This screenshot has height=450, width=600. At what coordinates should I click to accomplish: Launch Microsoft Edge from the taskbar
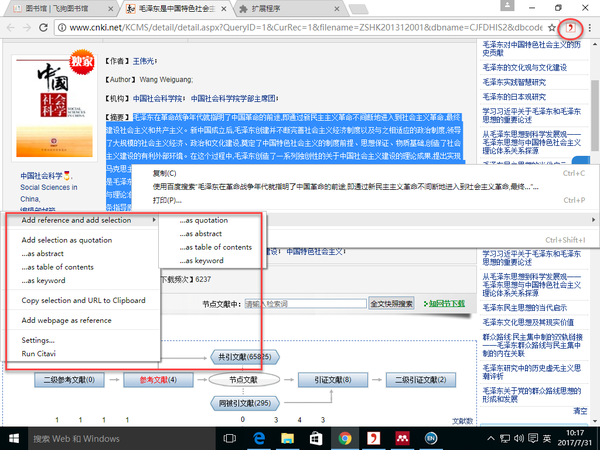coord(259,439)
